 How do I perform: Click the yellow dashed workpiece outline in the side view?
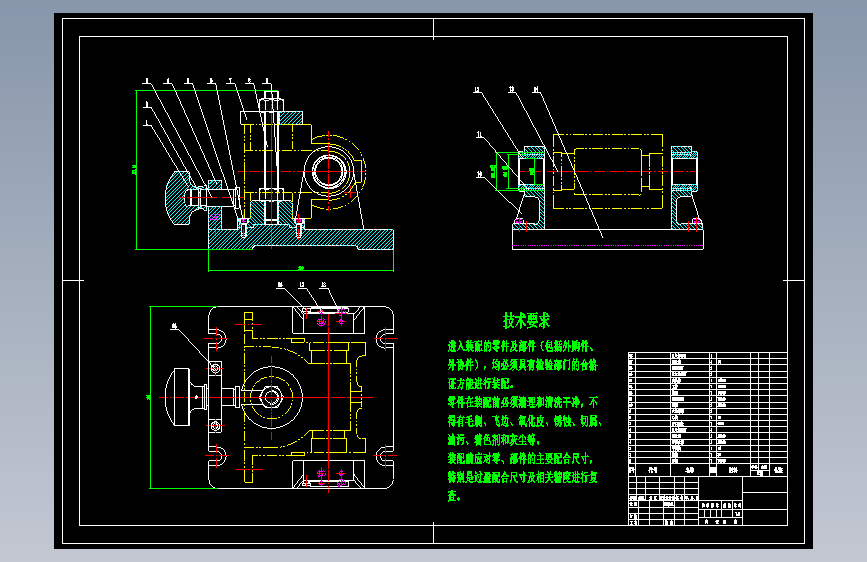click(x=608, y=171)
